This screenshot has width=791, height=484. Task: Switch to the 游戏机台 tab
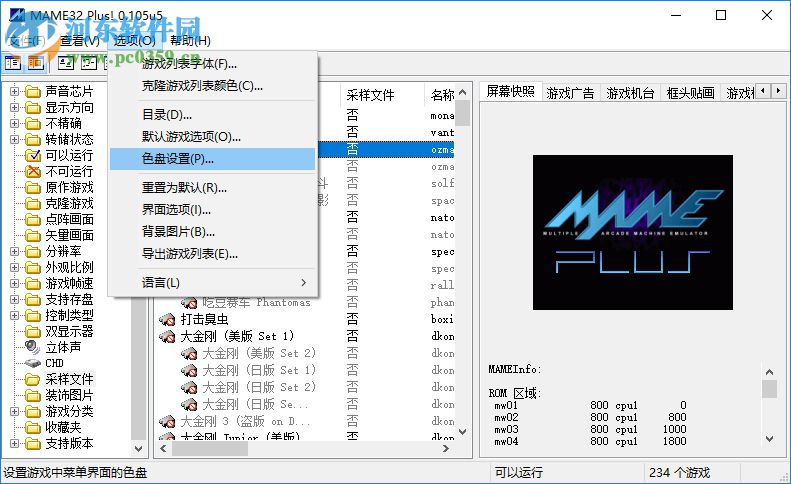[x=631, y=93]
